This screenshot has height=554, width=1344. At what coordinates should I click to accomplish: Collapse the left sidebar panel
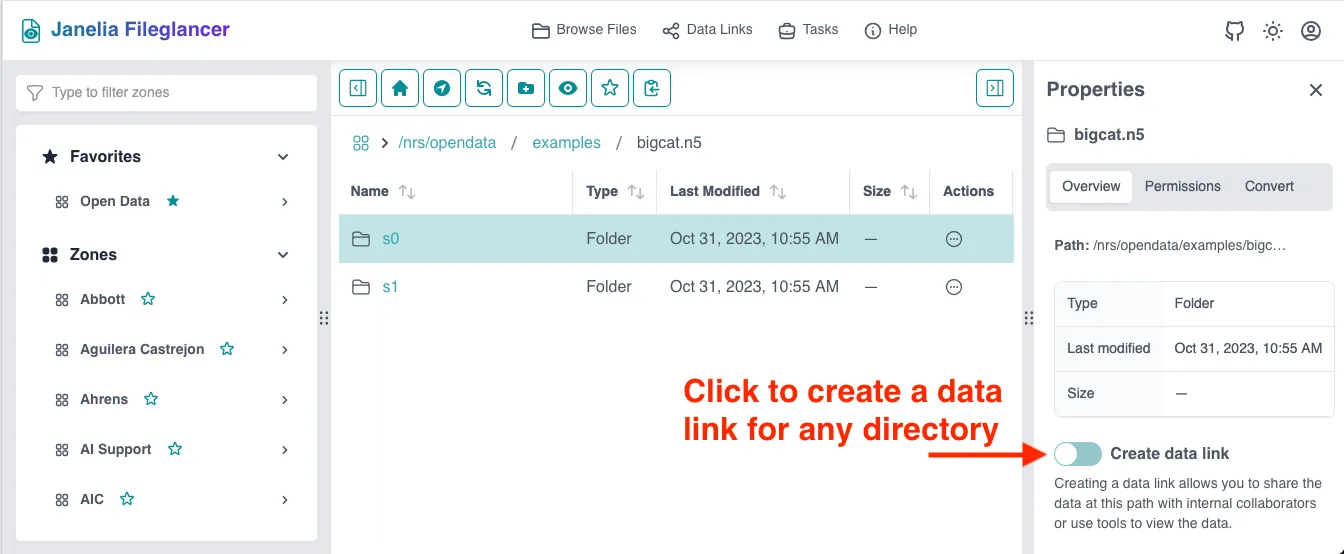click(x=358, y=88)
